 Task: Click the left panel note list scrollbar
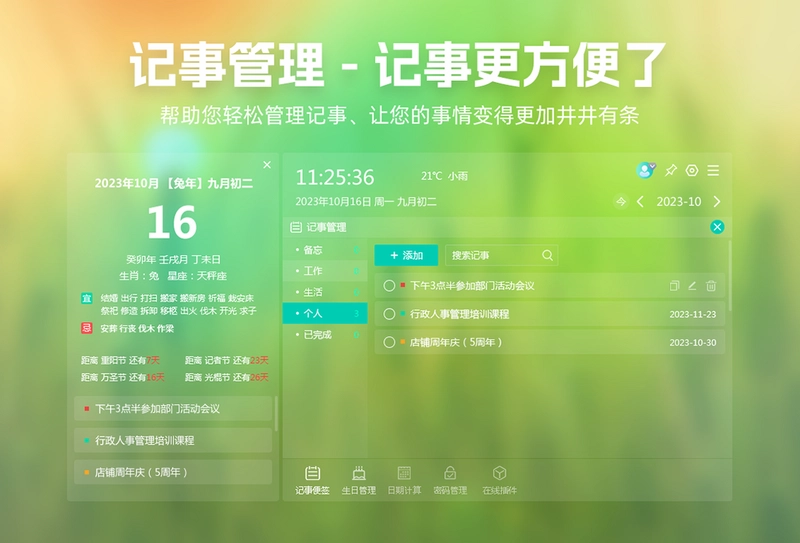click(x=276, y=414)
